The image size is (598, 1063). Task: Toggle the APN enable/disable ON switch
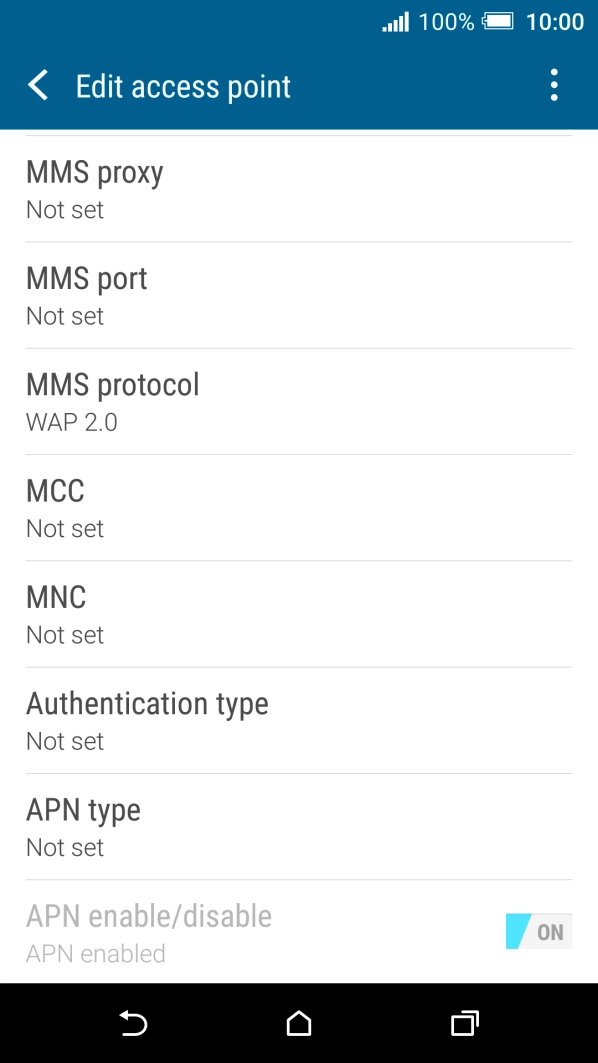click(x=539, y=931)
